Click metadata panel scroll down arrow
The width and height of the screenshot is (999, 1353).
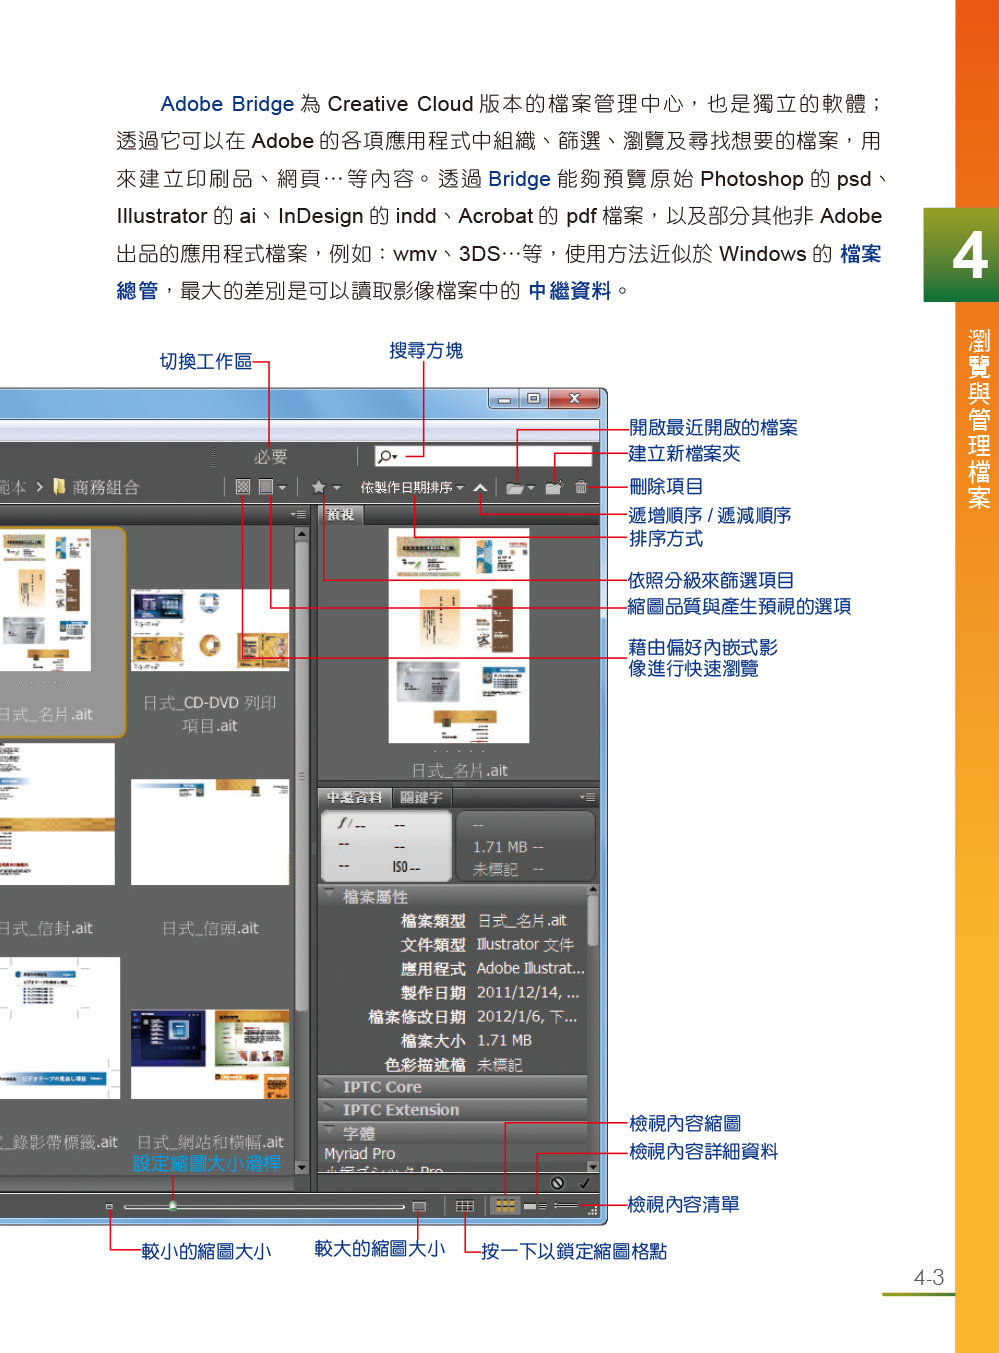593,1166
